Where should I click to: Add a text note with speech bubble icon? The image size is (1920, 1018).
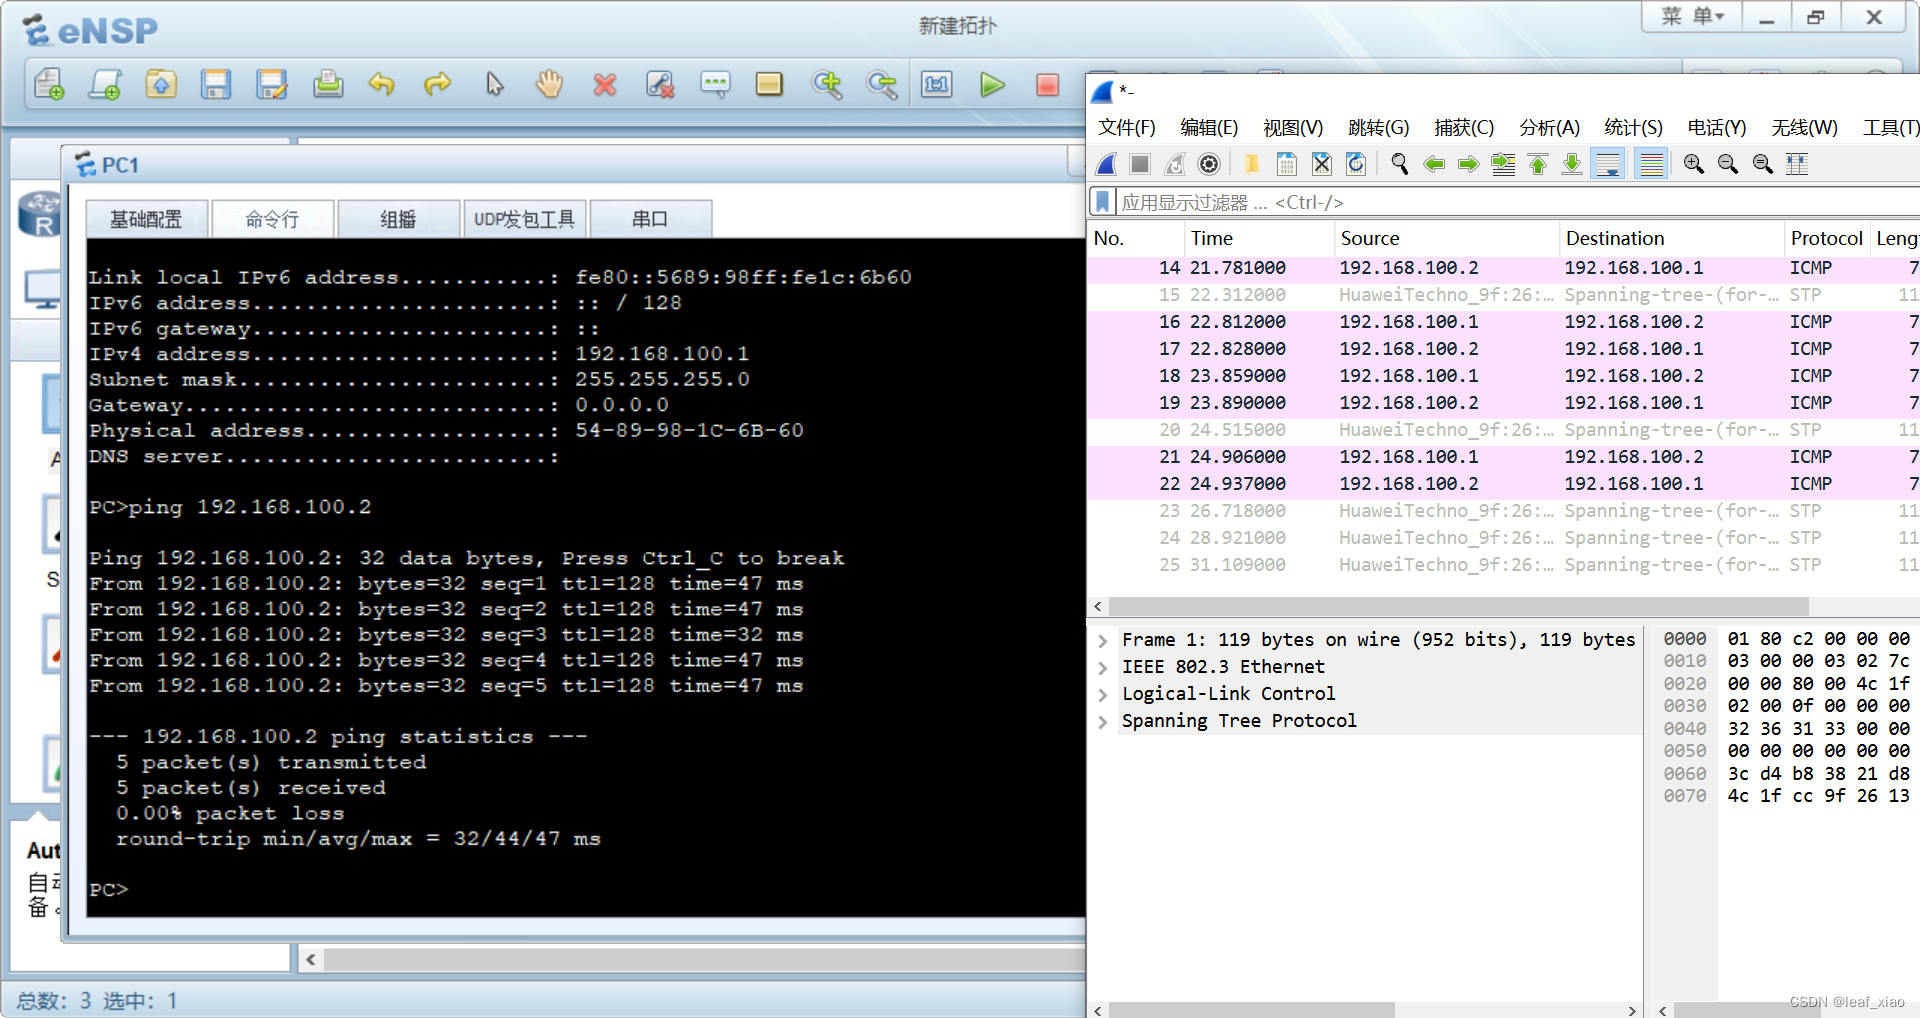pyautogui.click(x=715, y=85)
